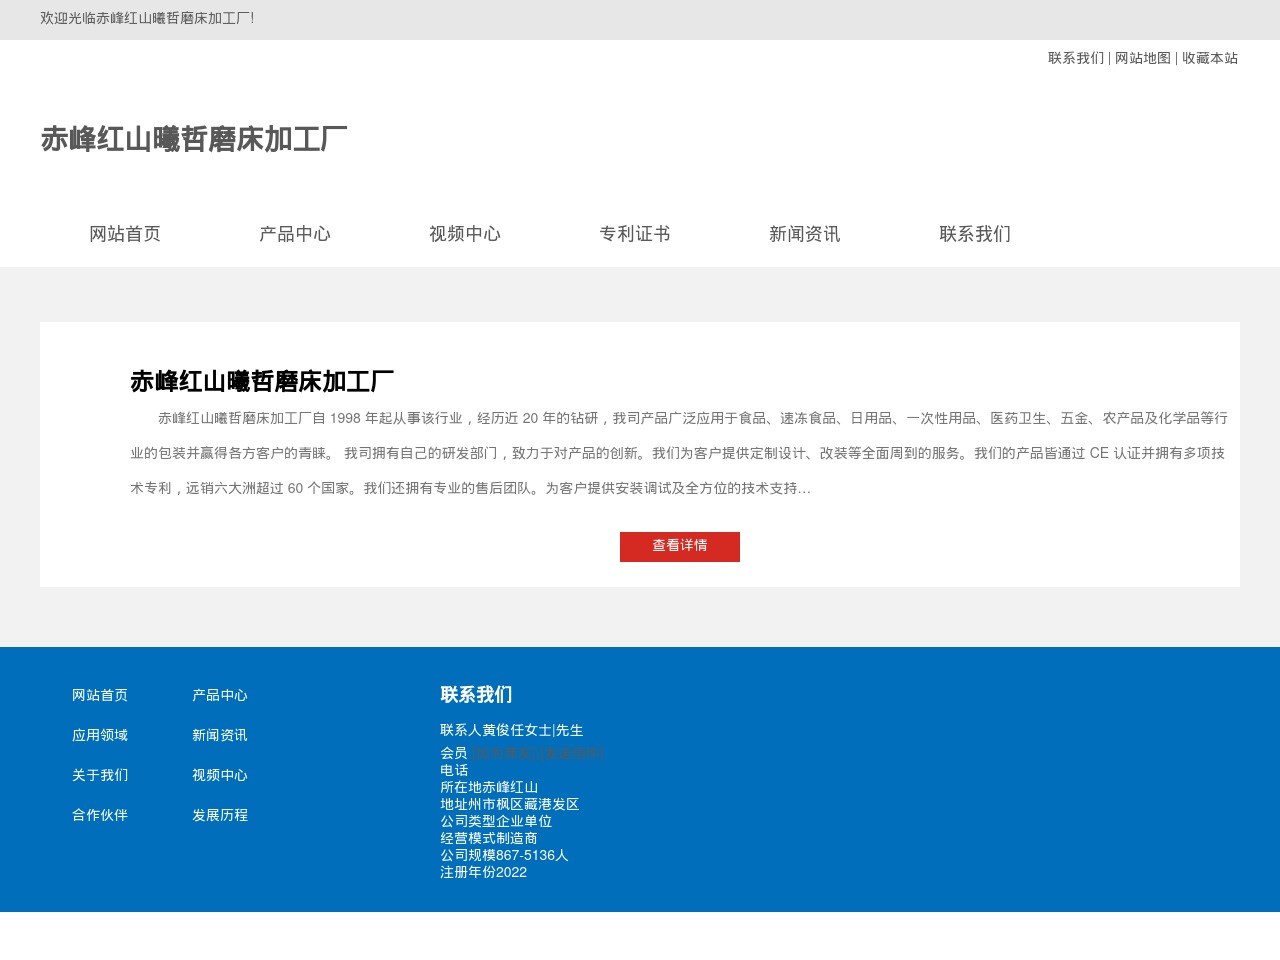Click the 所在地赤峰红山 line
The image size is (1280, 960).
point(489,787)
